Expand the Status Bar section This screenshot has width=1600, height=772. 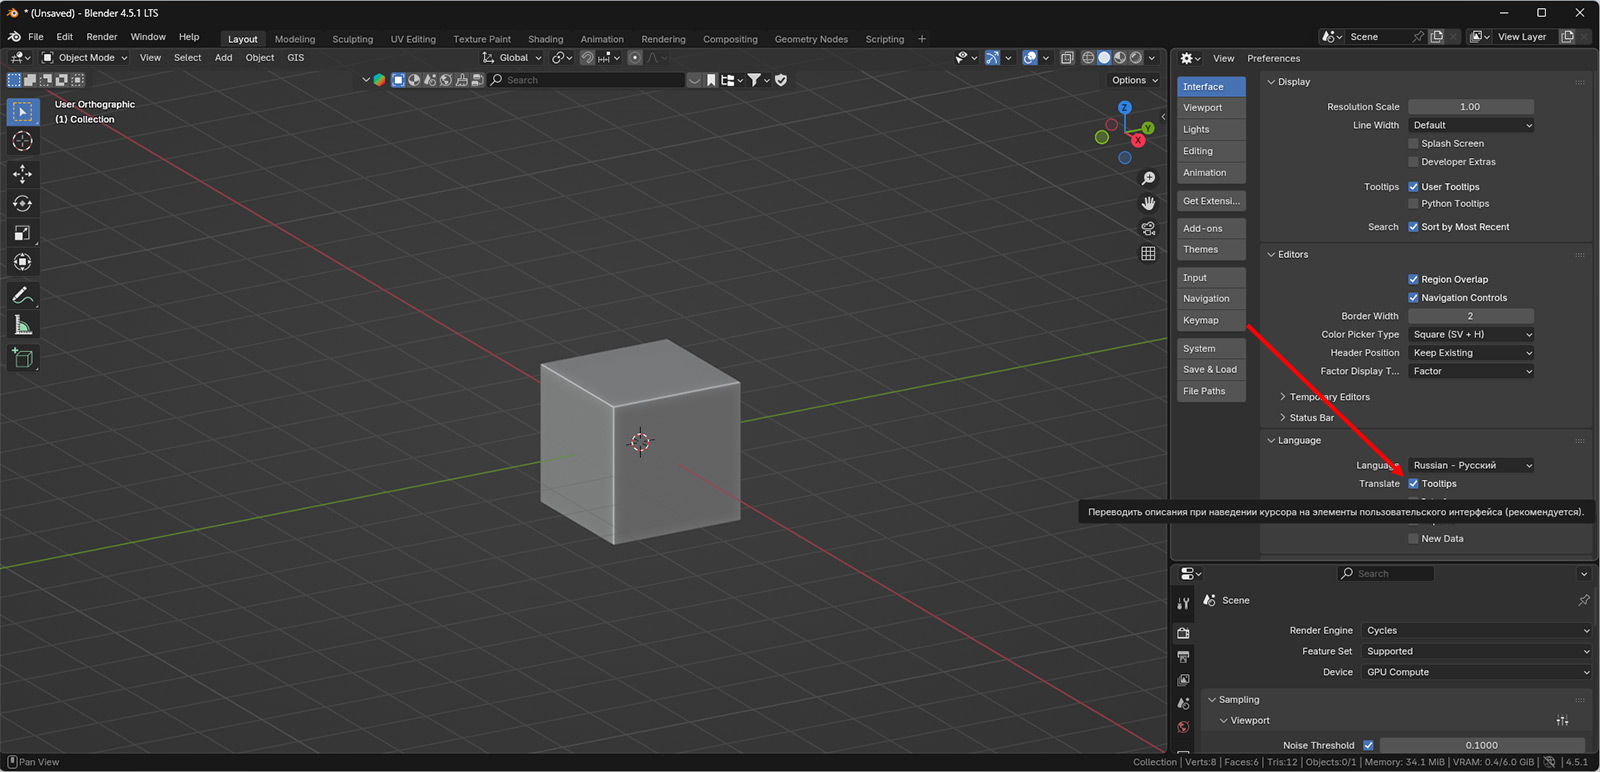point(1310,418)
